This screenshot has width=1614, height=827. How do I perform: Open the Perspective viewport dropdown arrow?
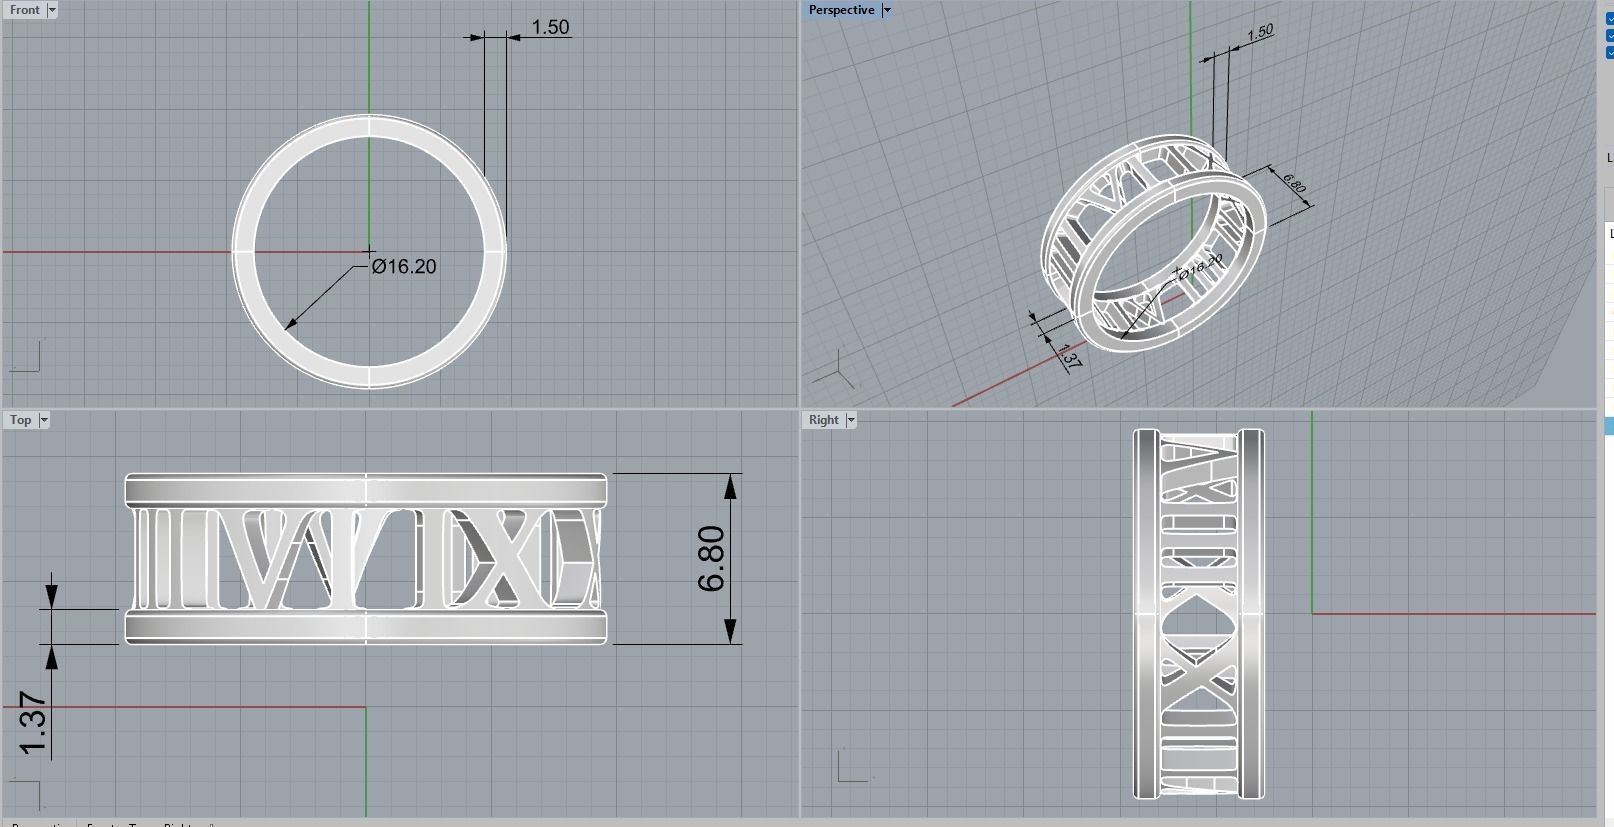[x=886, y=10]
